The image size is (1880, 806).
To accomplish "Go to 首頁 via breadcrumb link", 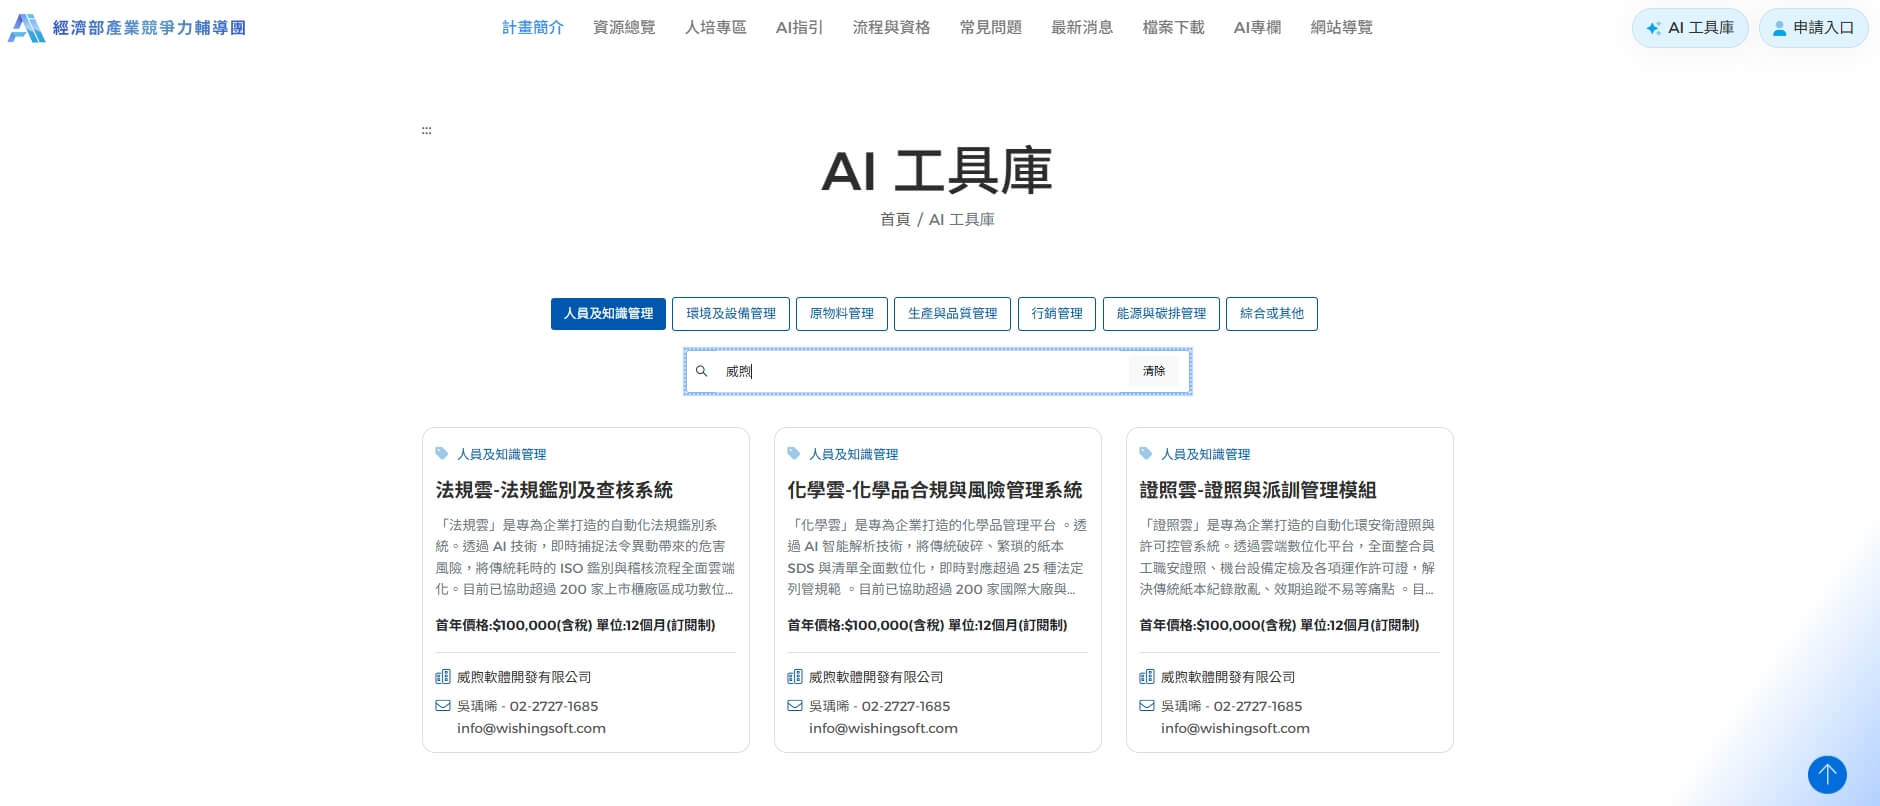I will coord(895,220).
